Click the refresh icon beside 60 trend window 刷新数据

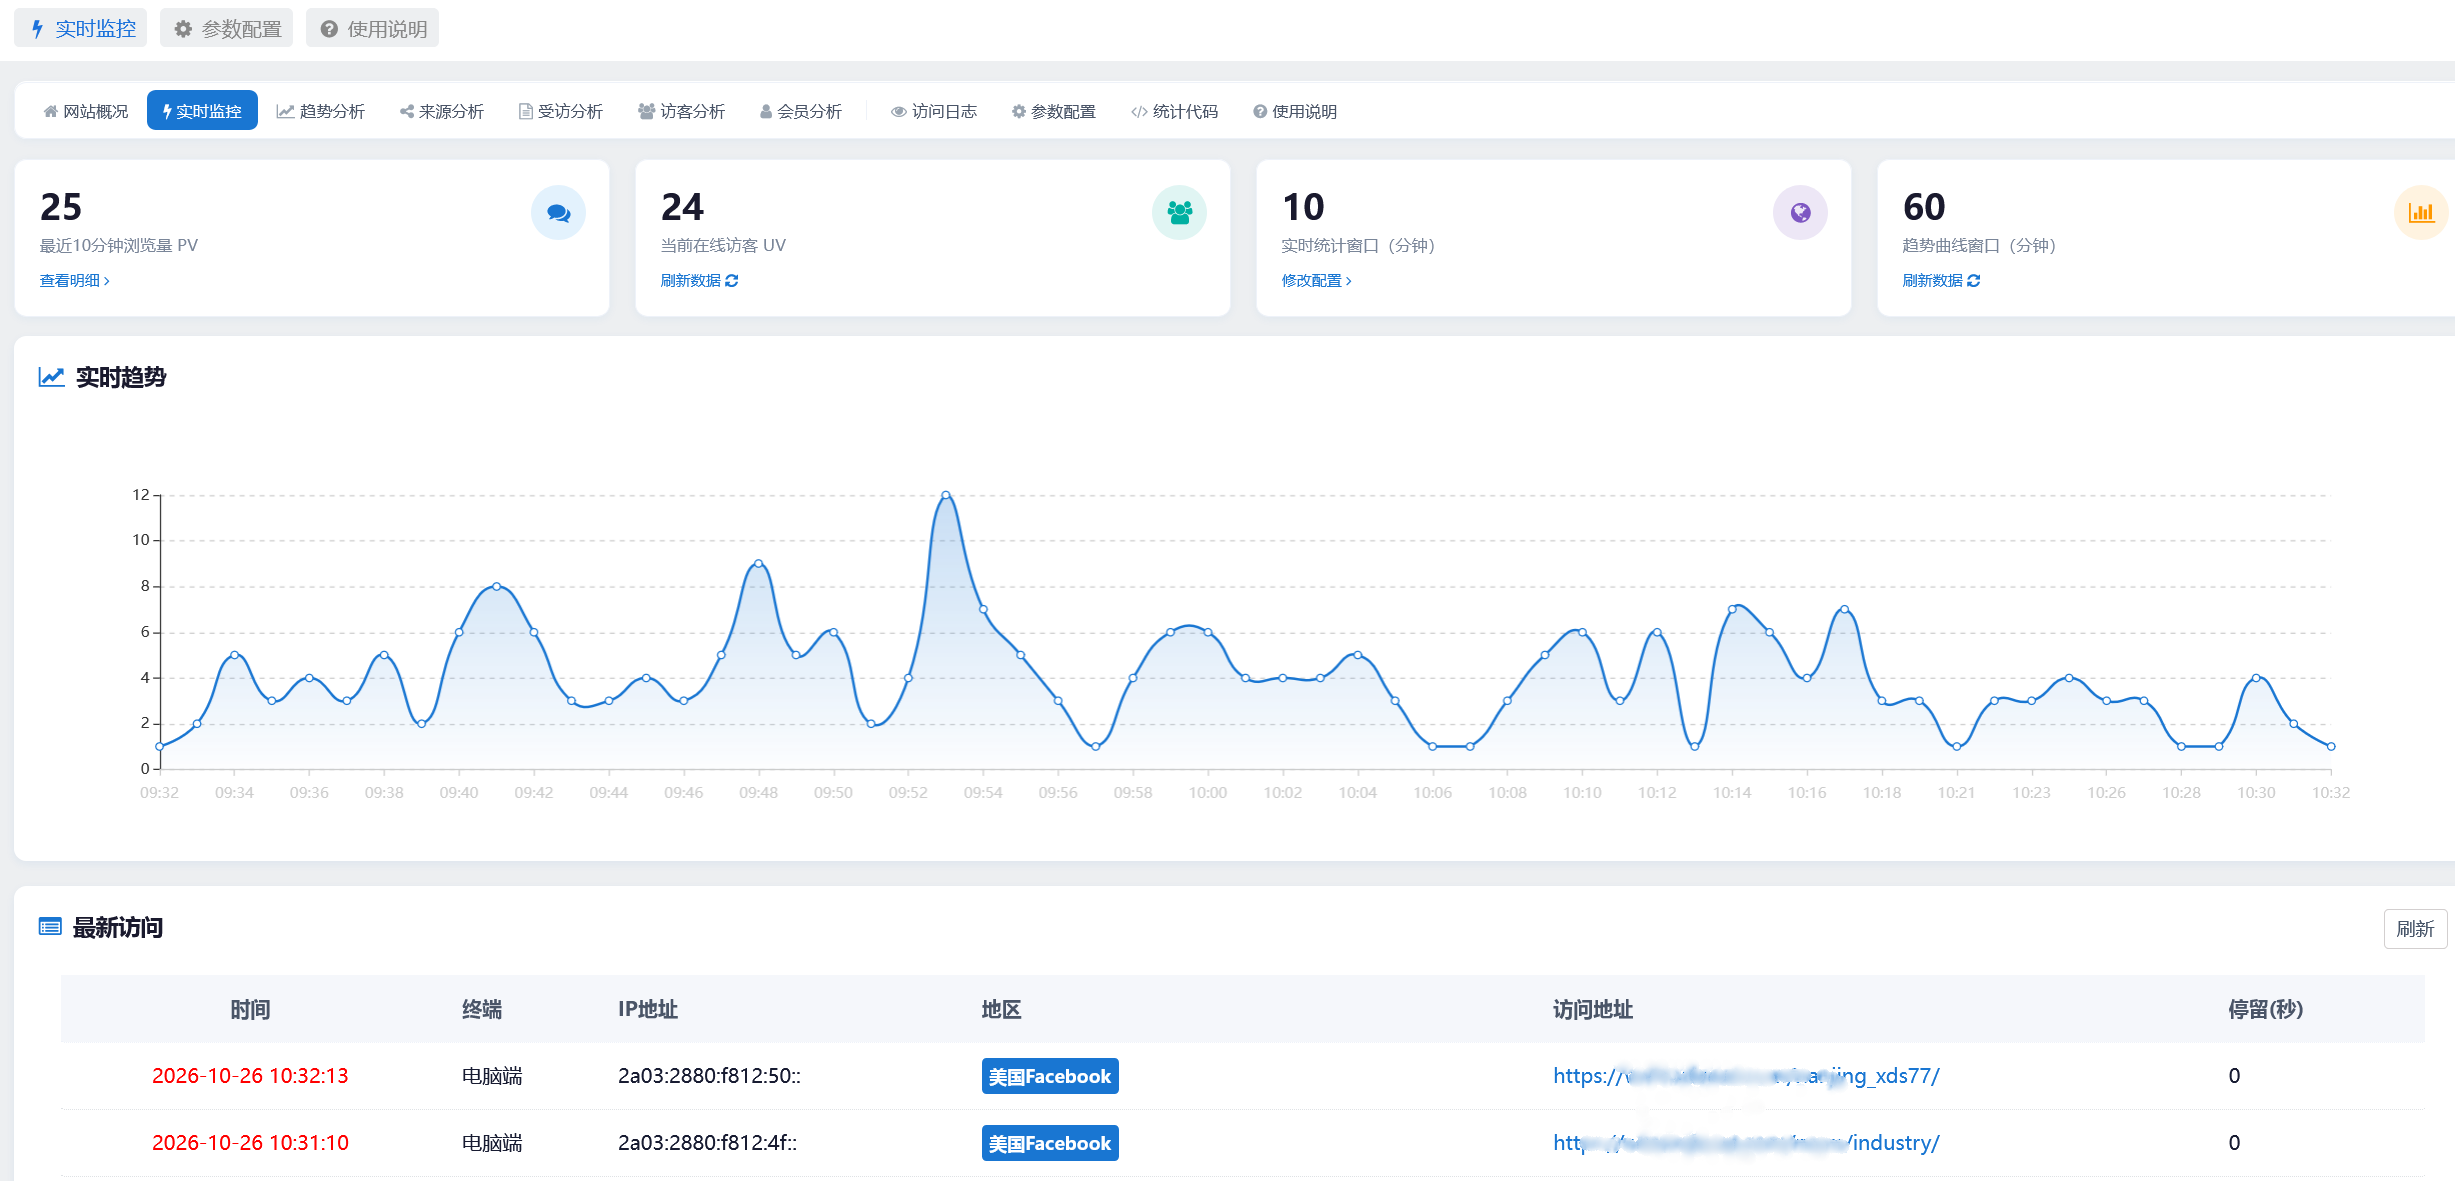click(x=1973, y=281)
